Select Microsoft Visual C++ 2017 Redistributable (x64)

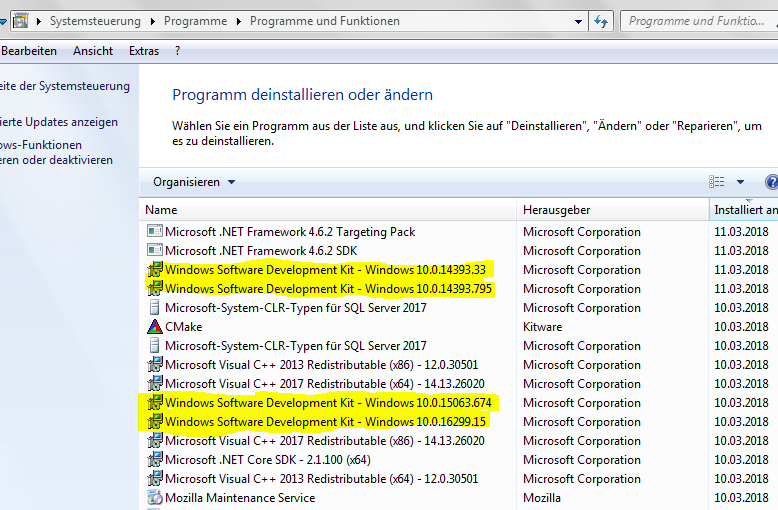[324, 383]
